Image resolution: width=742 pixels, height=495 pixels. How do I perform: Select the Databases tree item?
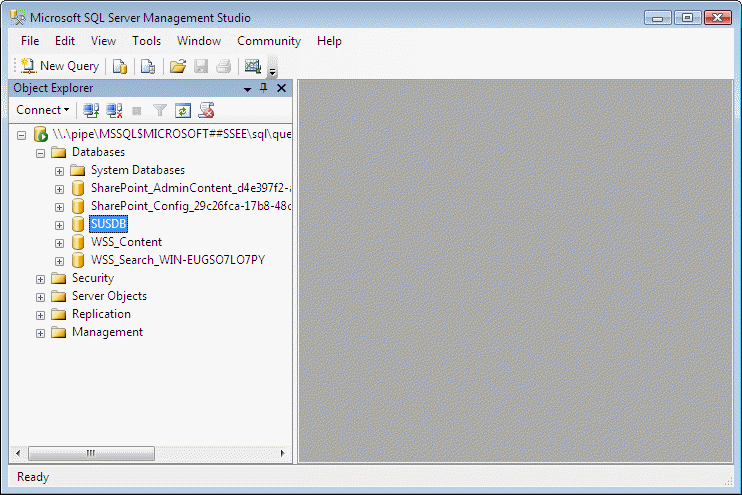98,152
